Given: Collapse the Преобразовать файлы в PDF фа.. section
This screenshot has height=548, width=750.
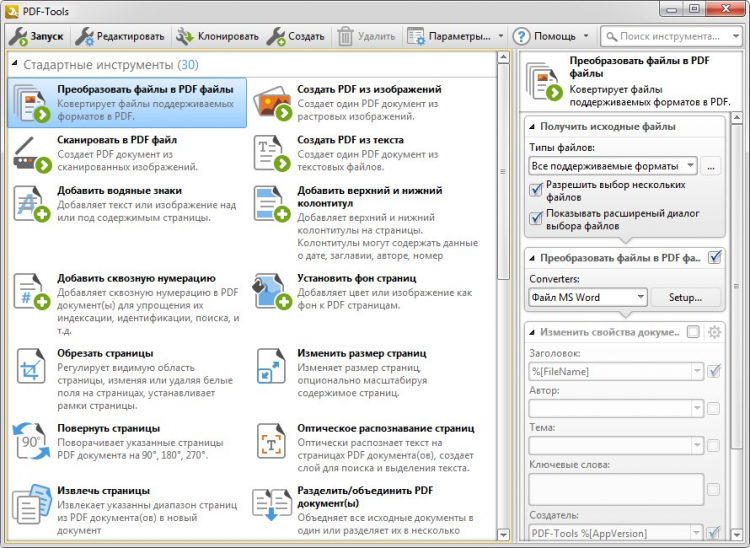Looking at the screenshot, I should pyautogui.click(x=532, y=258).
